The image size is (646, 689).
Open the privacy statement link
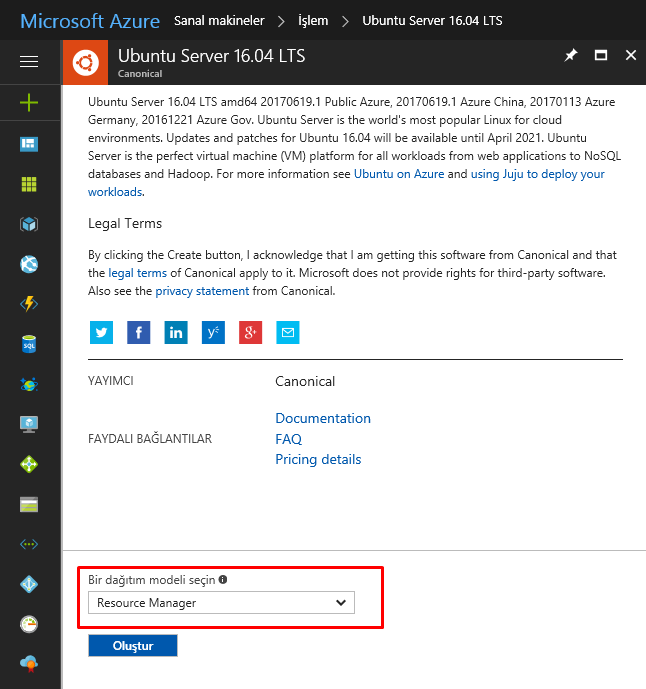(202, 291)
